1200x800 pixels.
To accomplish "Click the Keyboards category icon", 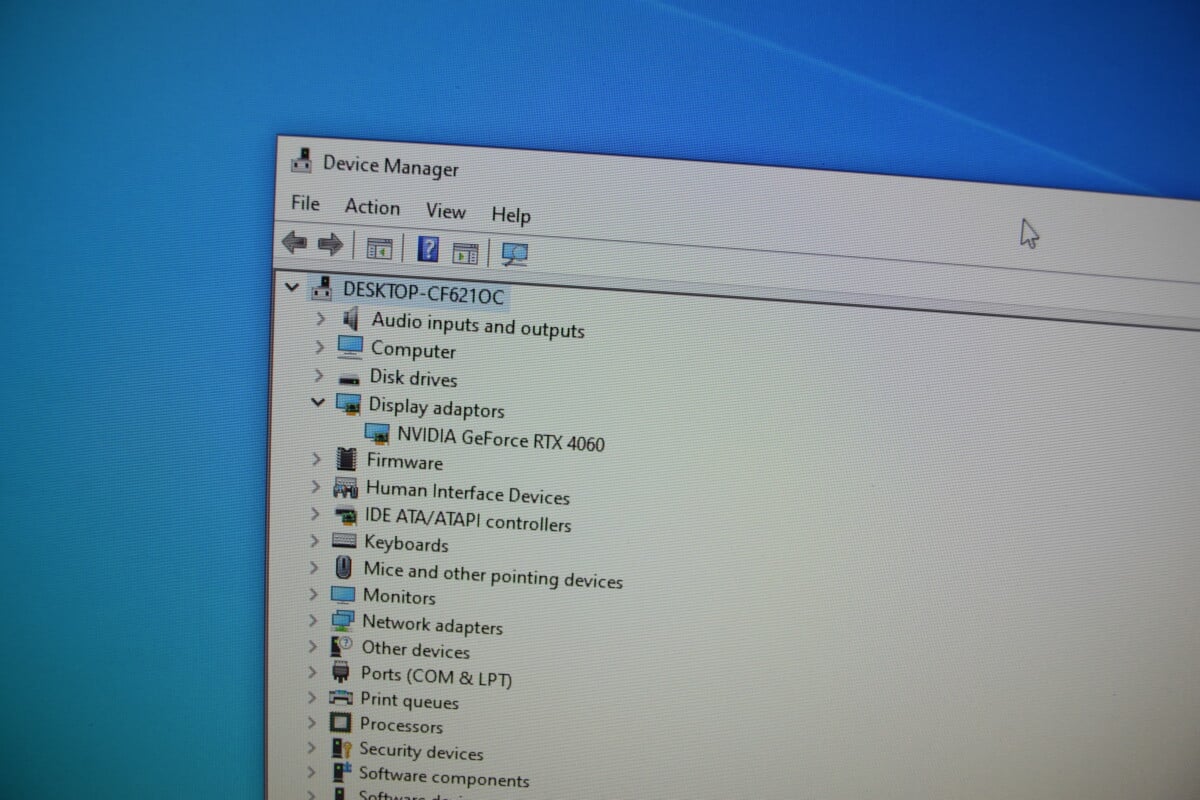I will [x=345, y=541].
